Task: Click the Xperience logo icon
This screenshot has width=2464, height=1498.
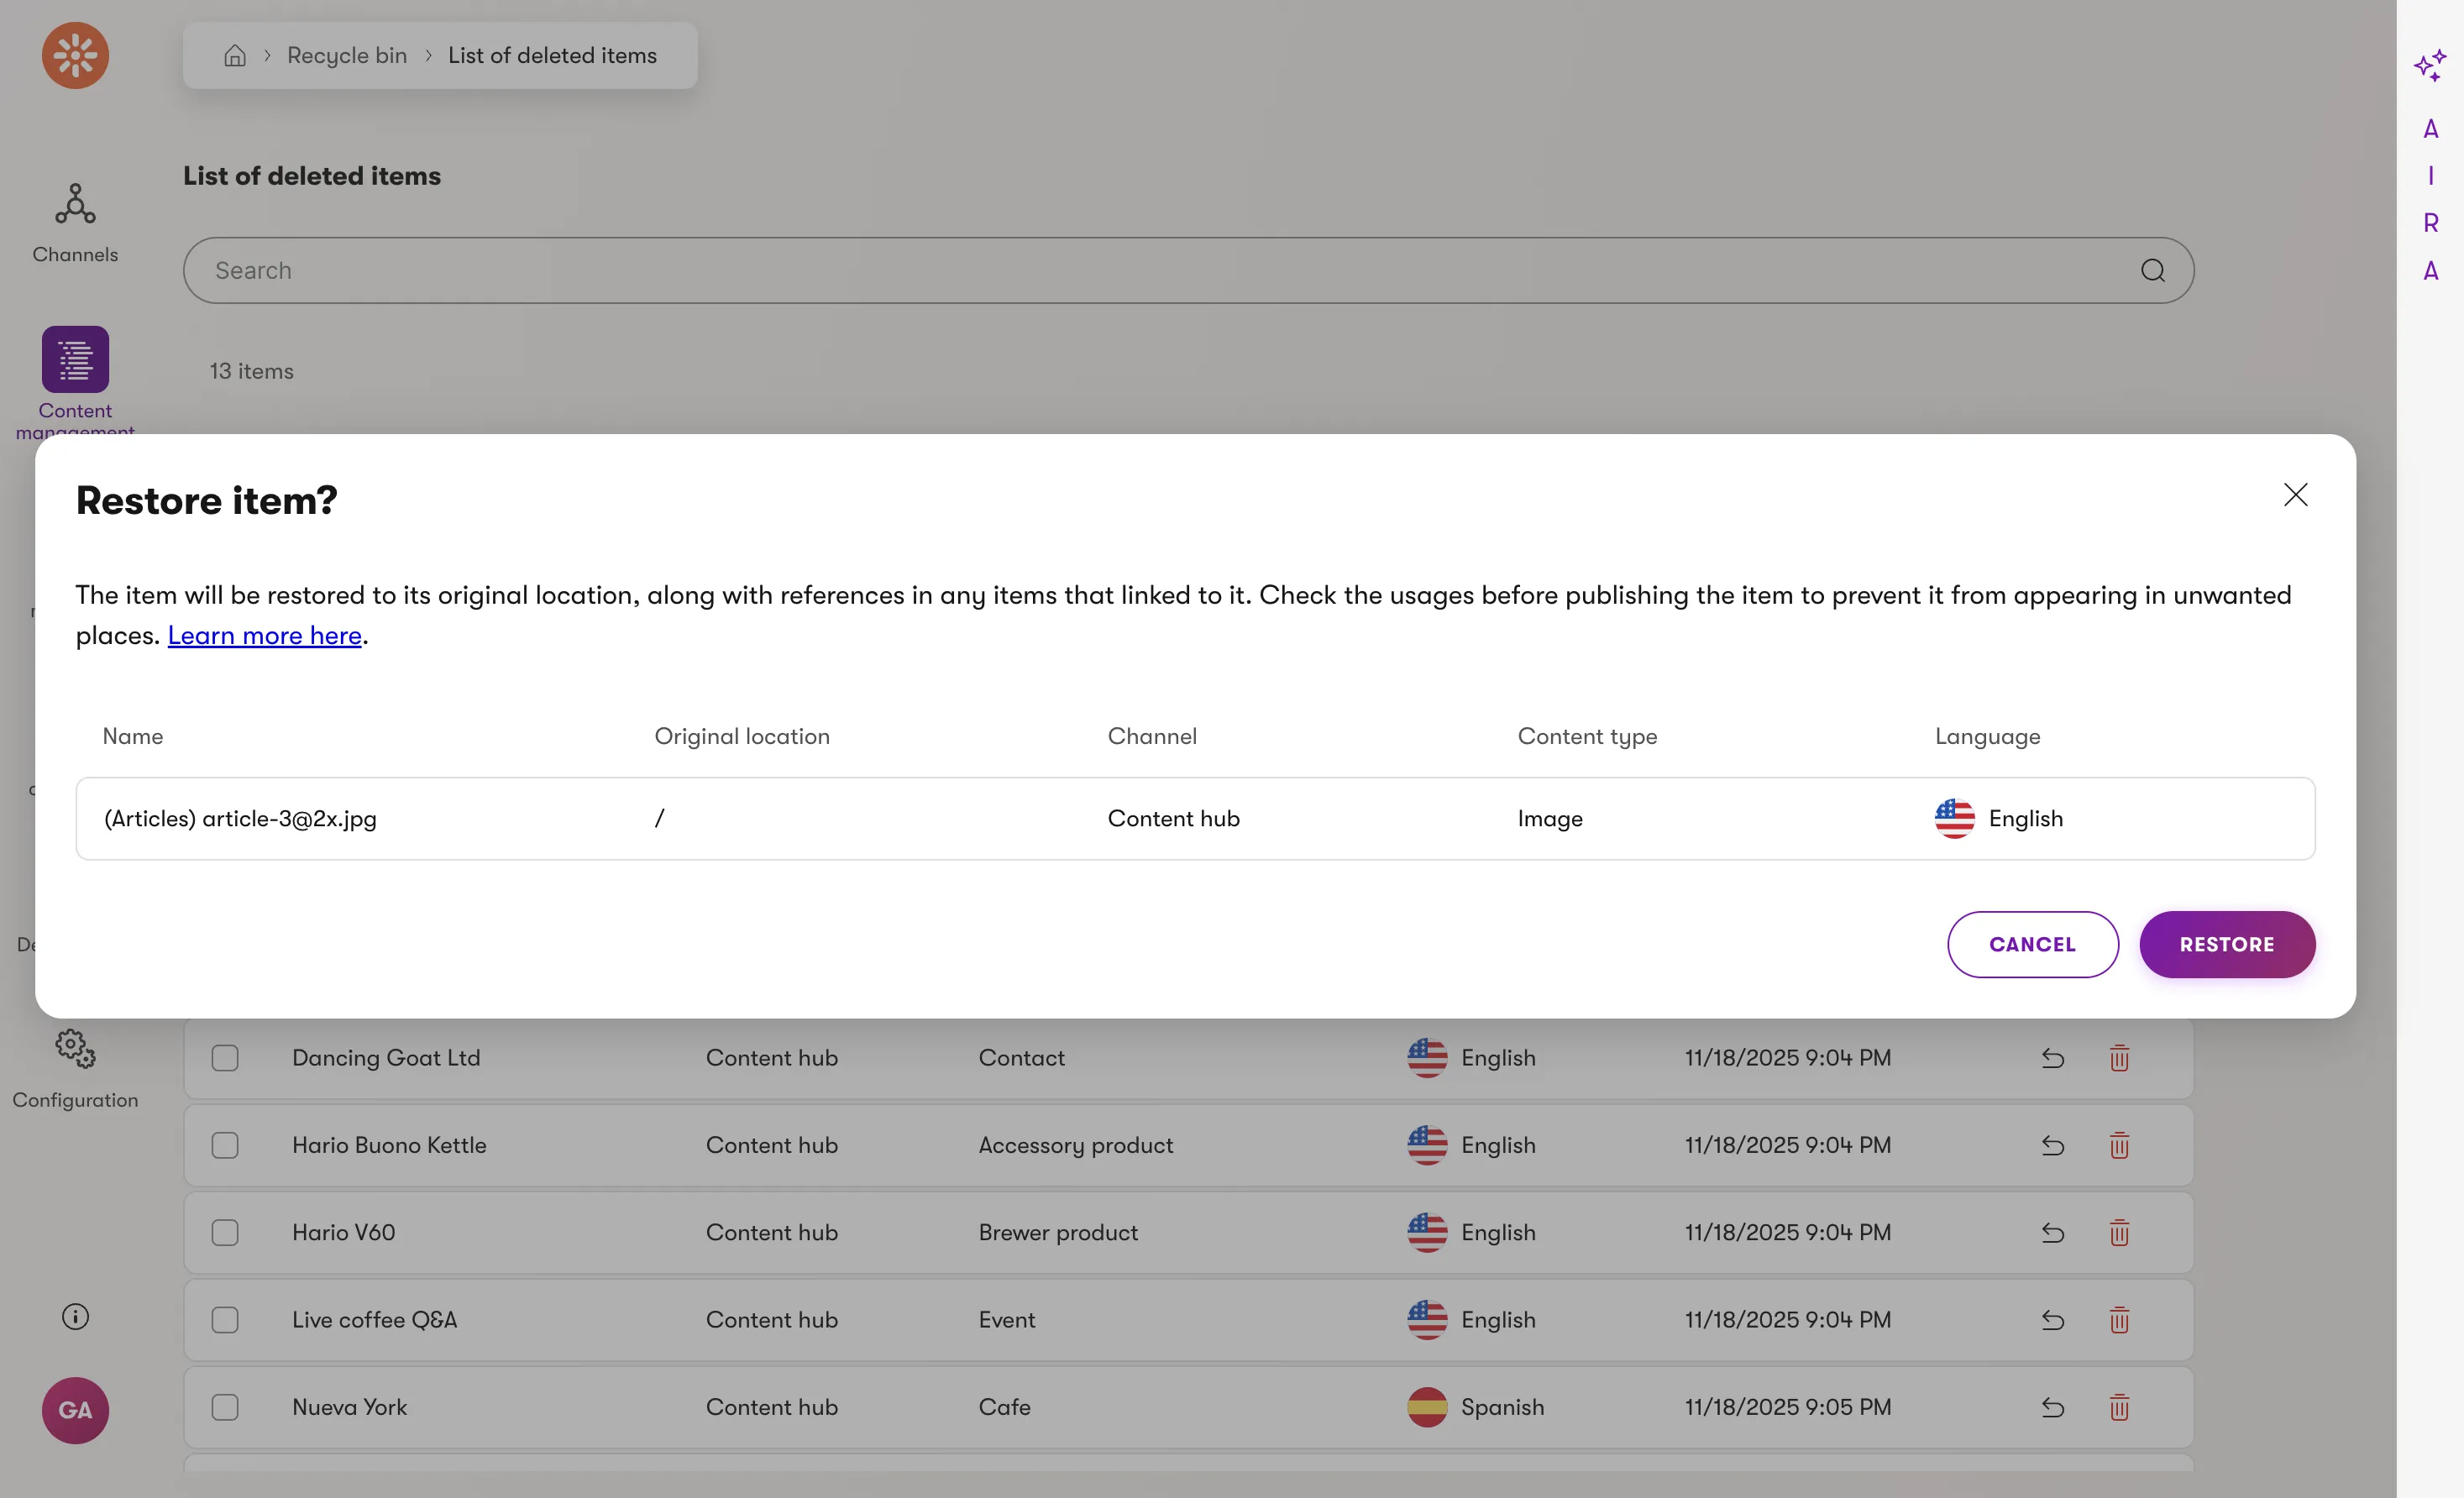Action: pyautogui.click(x=75, y=55)
